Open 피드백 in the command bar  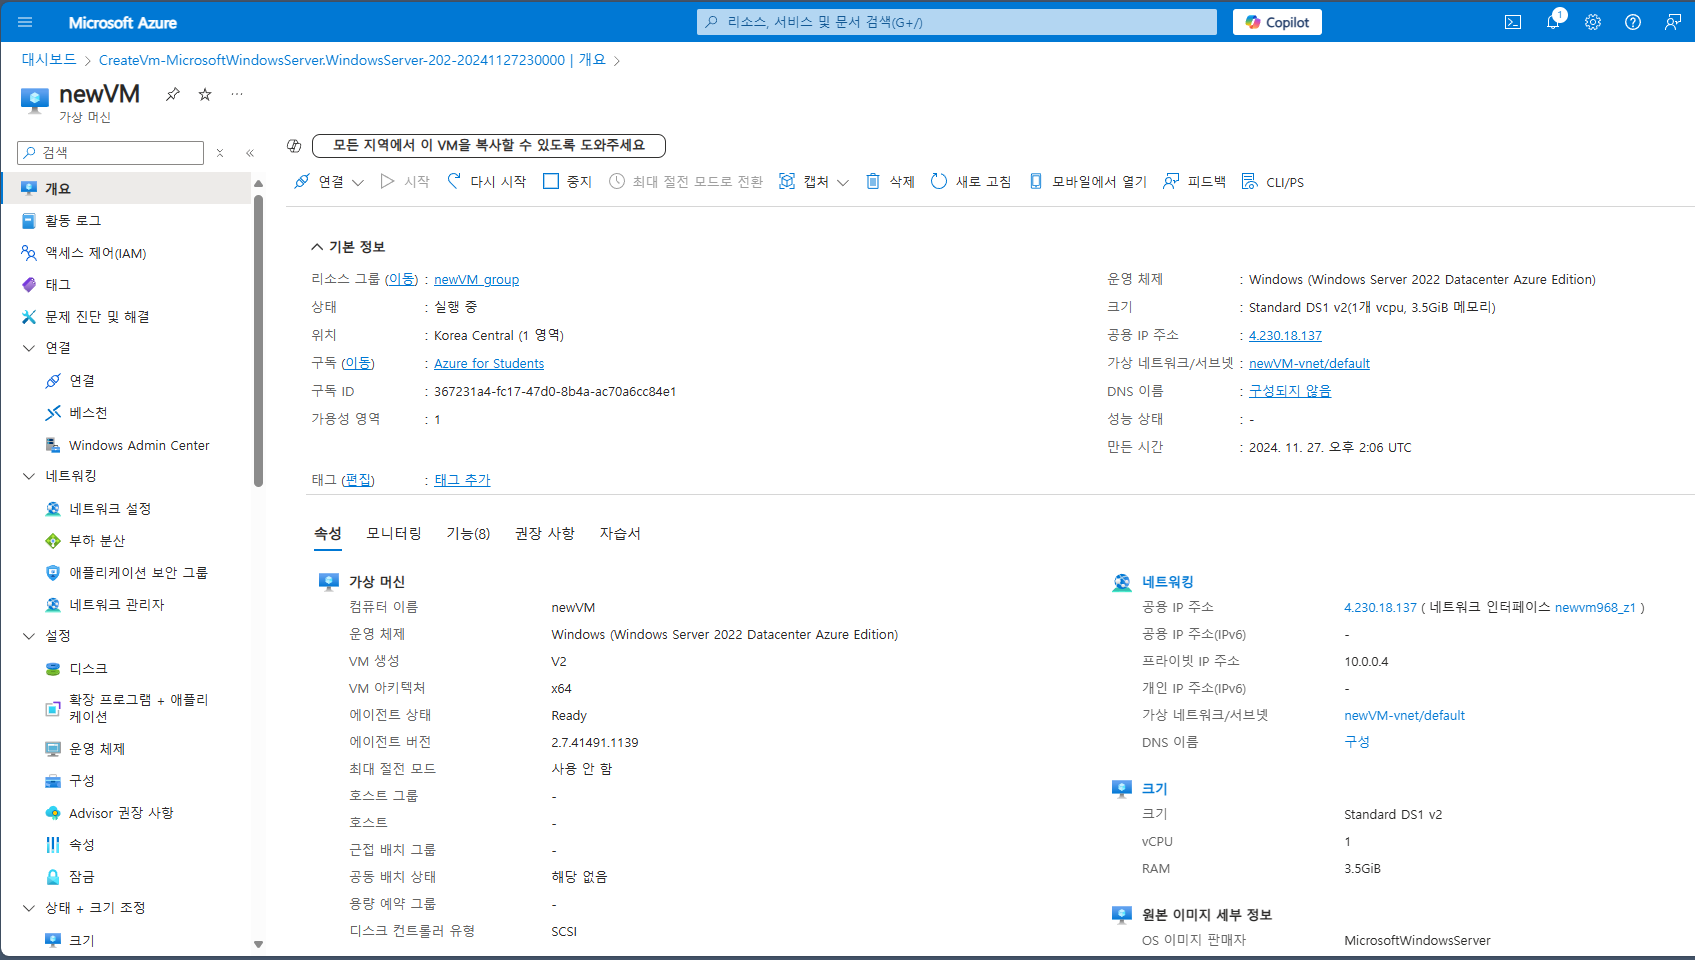pyautogui.click(x=1195, y=181)
